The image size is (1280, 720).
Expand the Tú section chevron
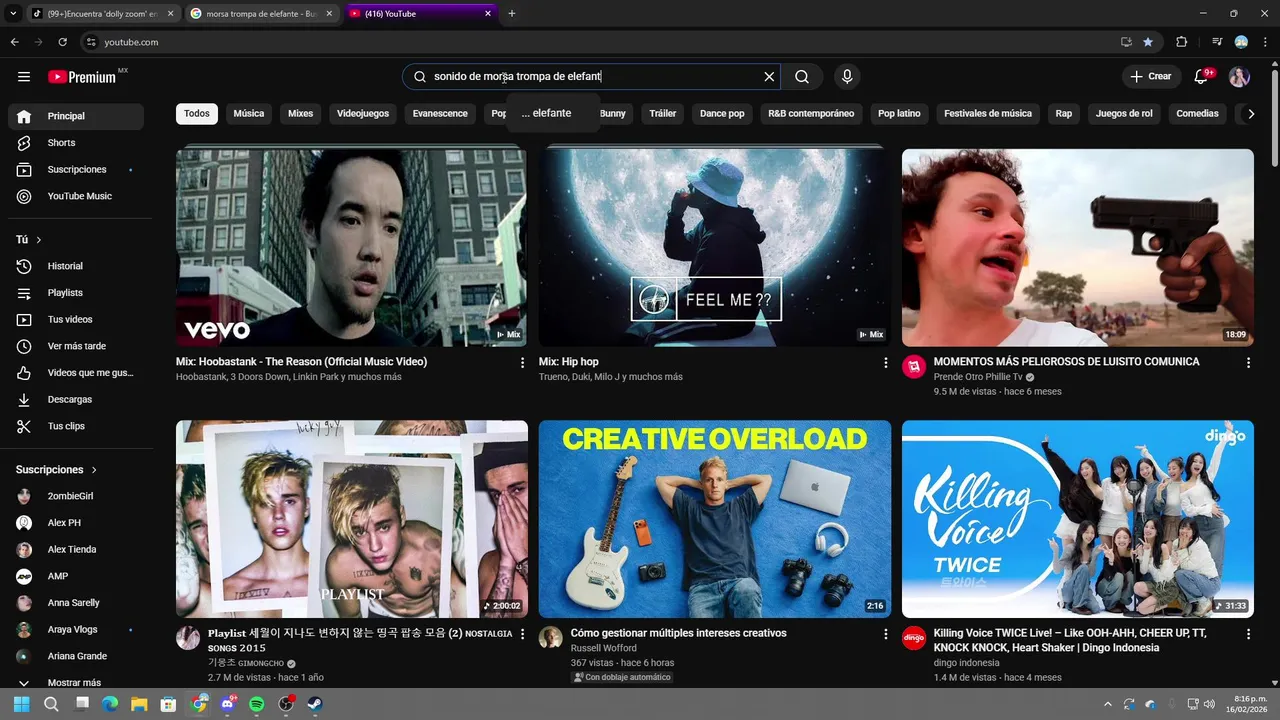[x=39, y=240]
